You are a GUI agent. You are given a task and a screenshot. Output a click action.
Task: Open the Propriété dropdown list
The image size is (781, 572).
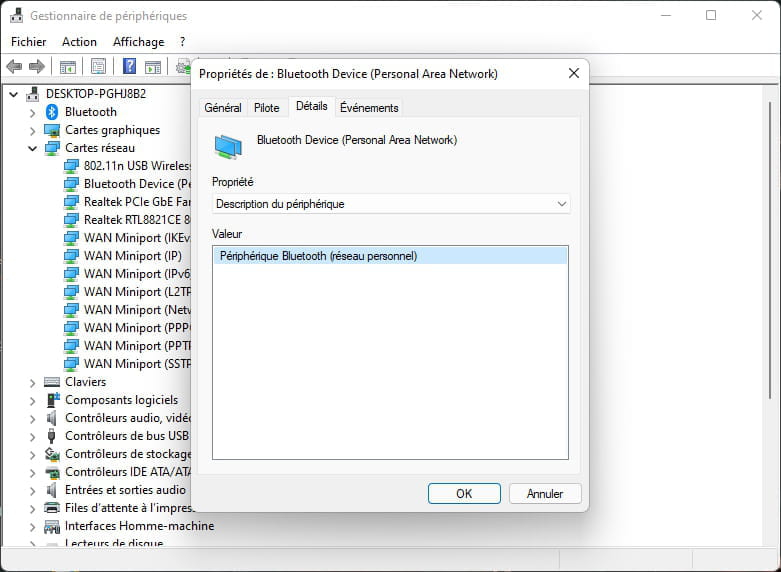[x=391, y=204]
